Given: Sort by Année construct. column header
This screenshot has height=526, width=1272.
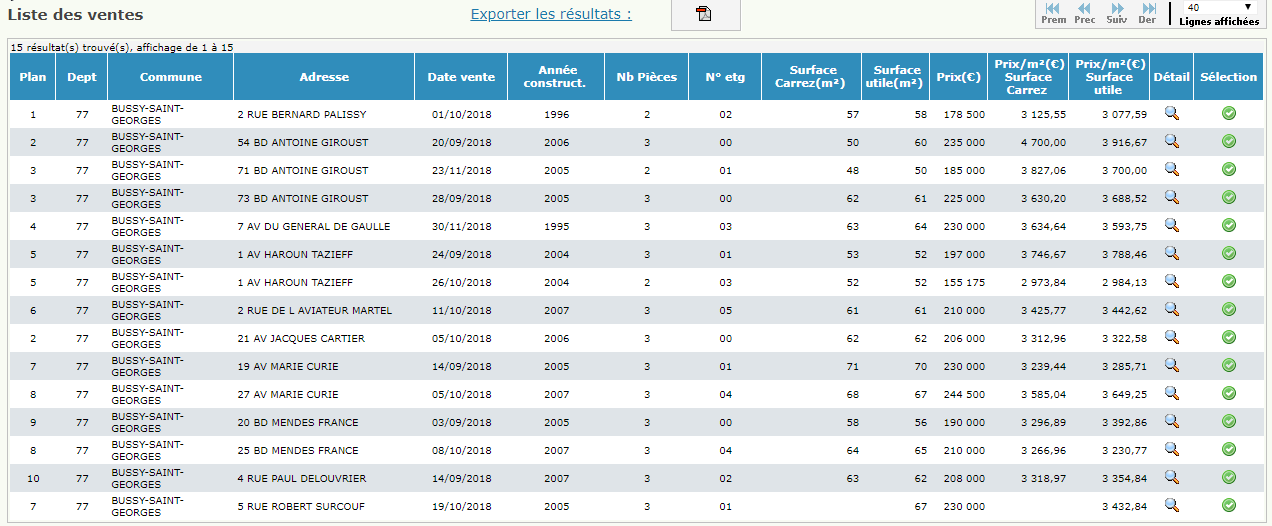Looking at the screenshot, I should (555, 77).
